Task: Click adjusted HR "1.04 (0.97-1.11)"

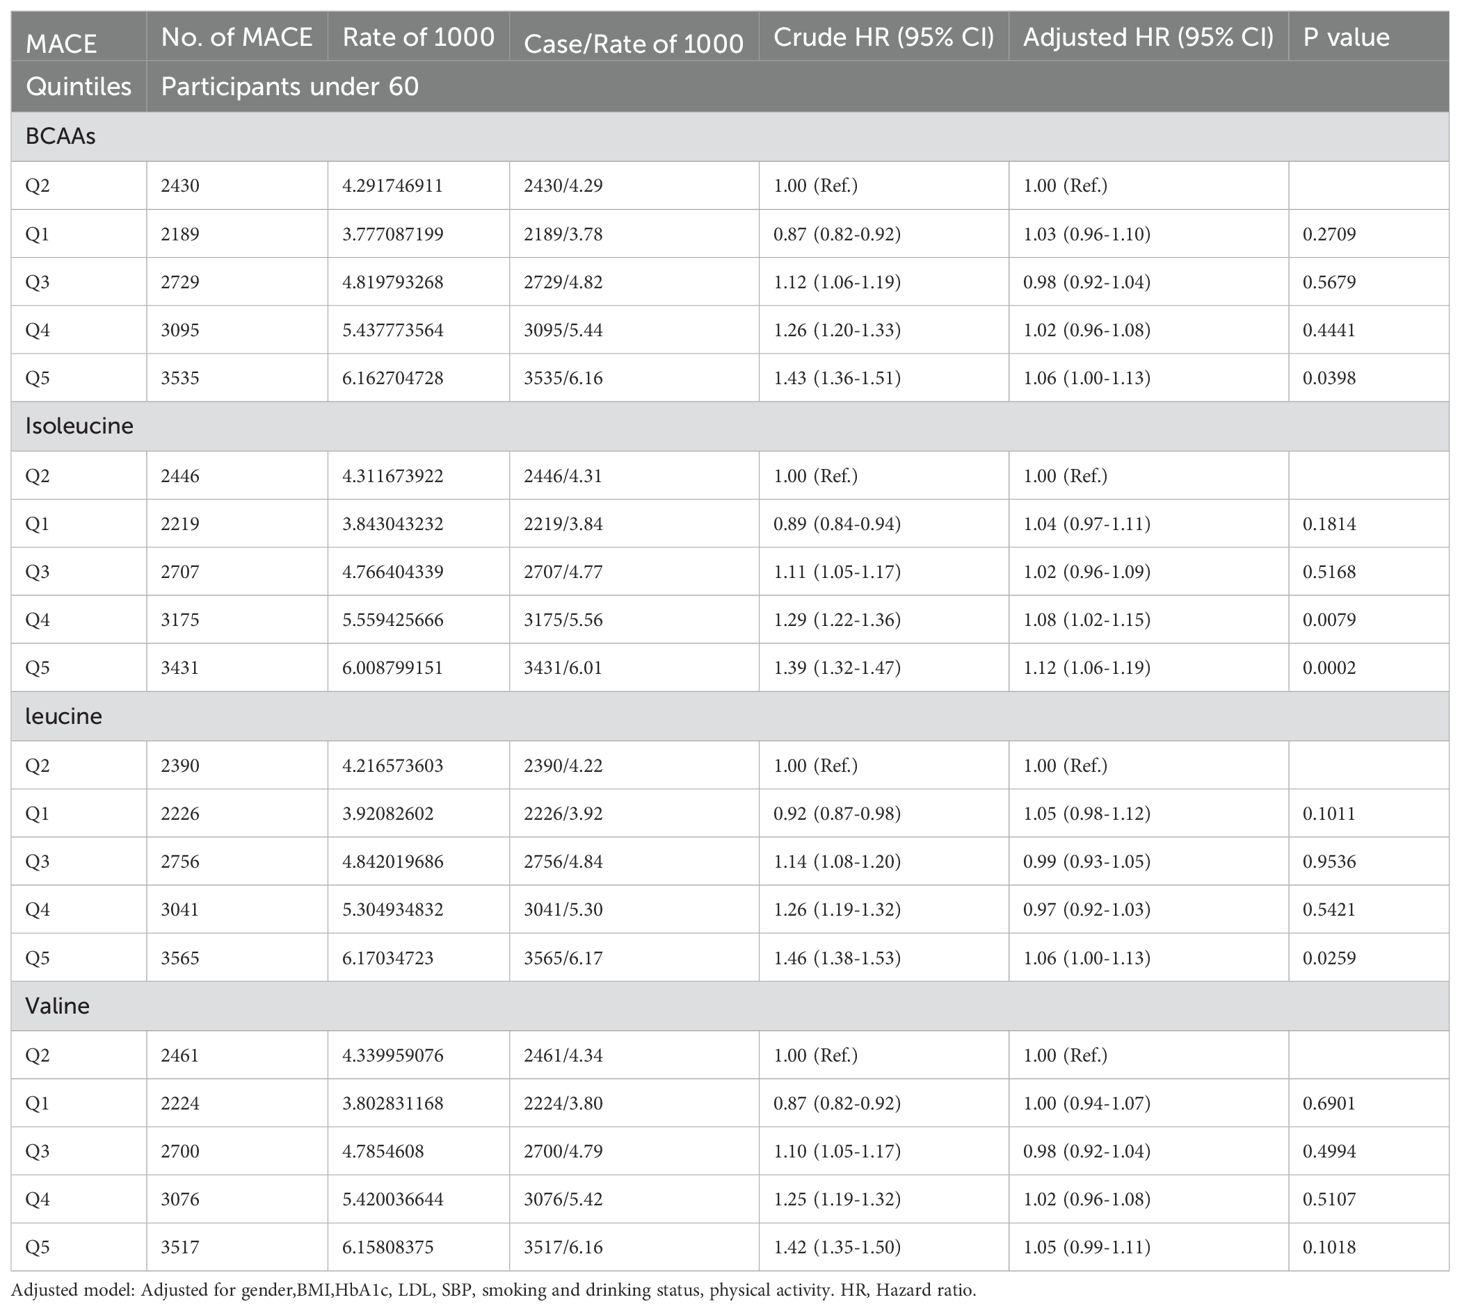Action: (1087, 524)
